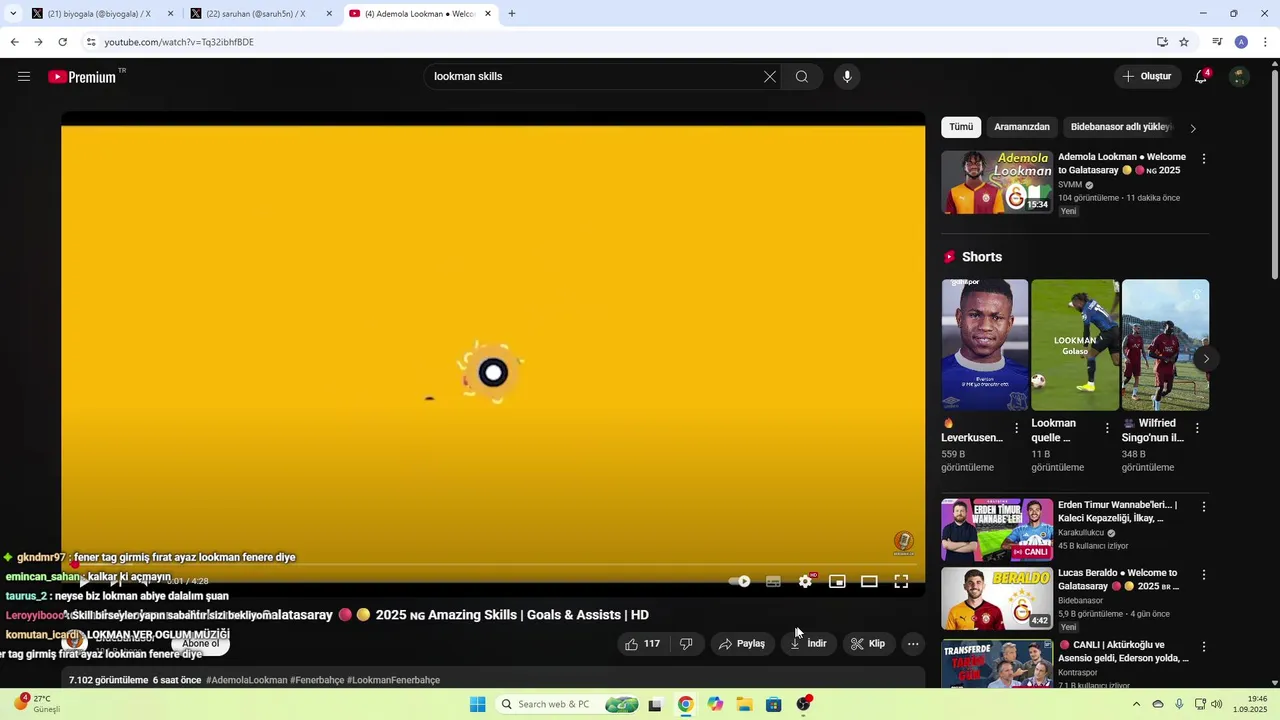Click the Klip button
The width and height of the screenshot is (1280, 720).
tap(868, 644)
